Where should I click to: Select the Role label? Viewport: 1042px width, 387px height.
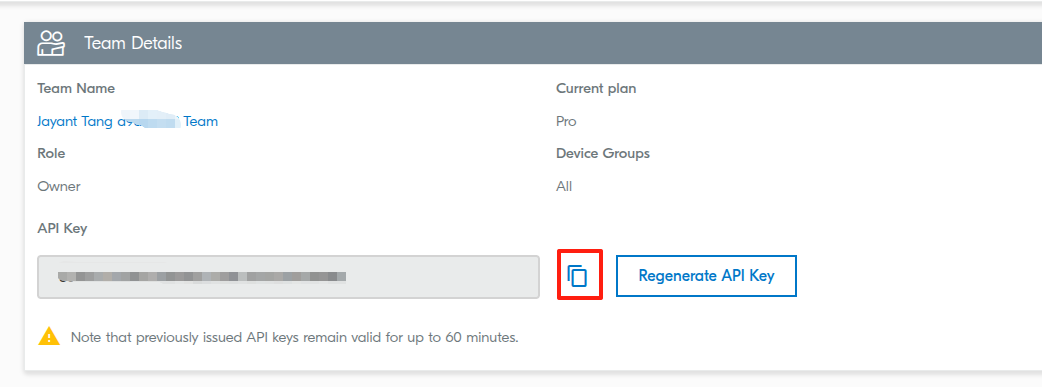click(51, 154)
